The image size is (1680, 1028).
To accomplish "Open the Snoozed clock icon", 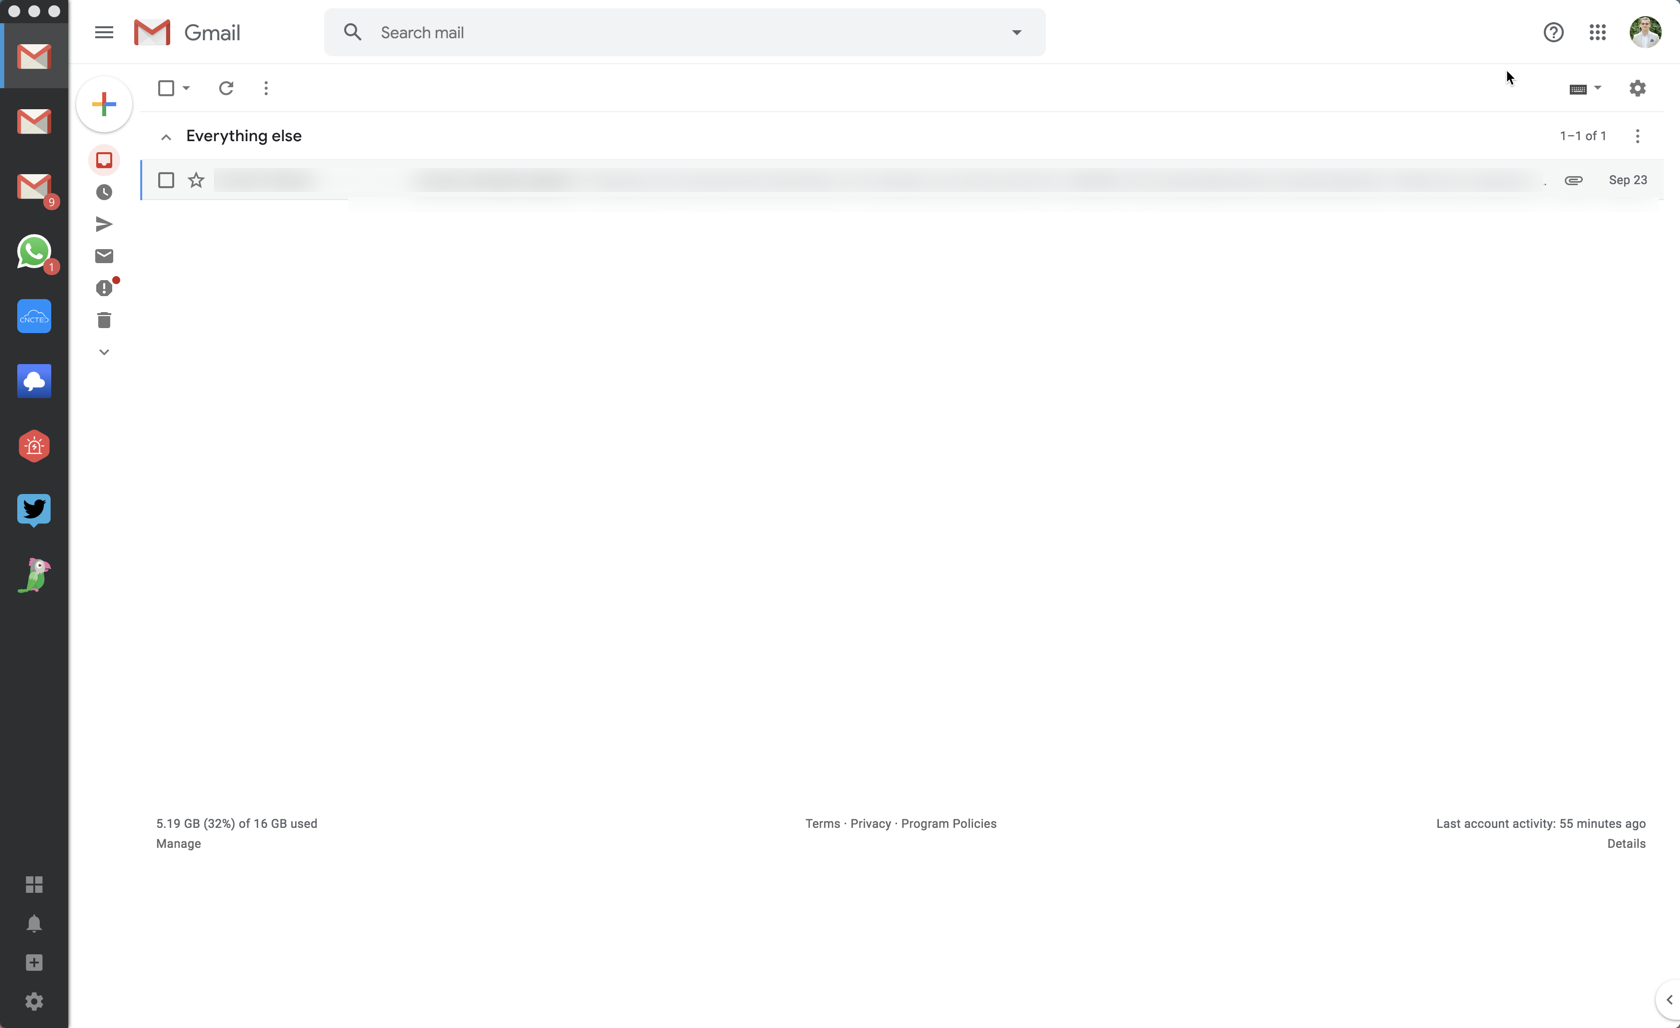I will [x=104, y=192].
